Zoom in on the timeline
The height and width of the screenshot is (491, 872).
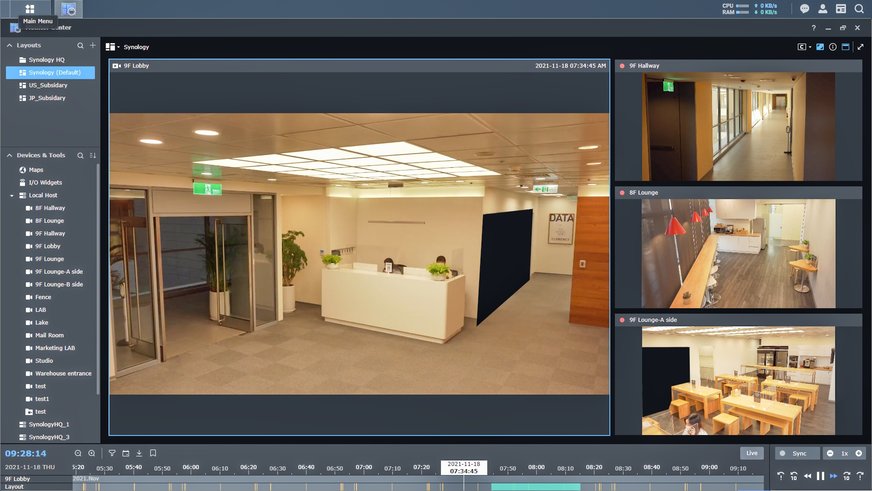click(92, 453)
